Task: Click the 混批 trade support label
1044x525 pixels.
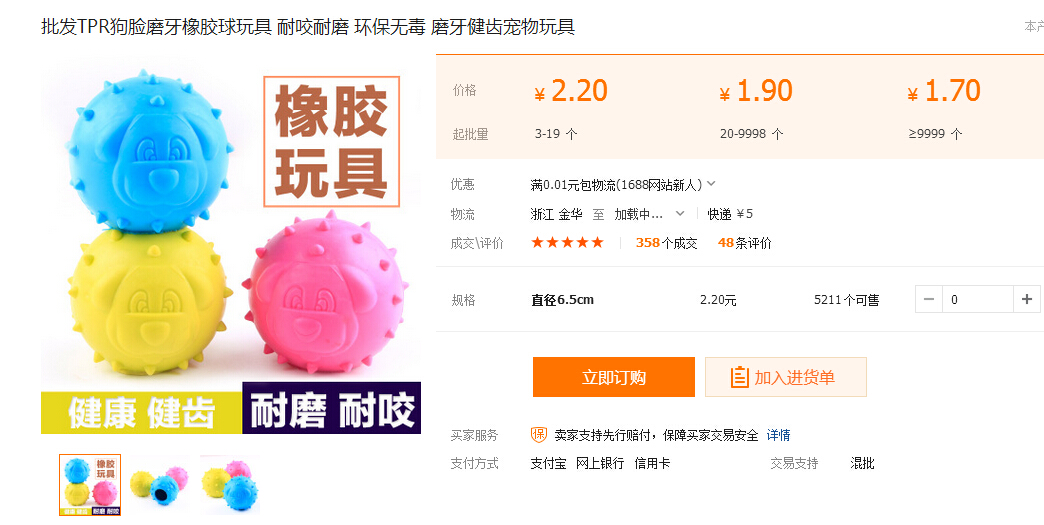Action: (x=862, y=464)
